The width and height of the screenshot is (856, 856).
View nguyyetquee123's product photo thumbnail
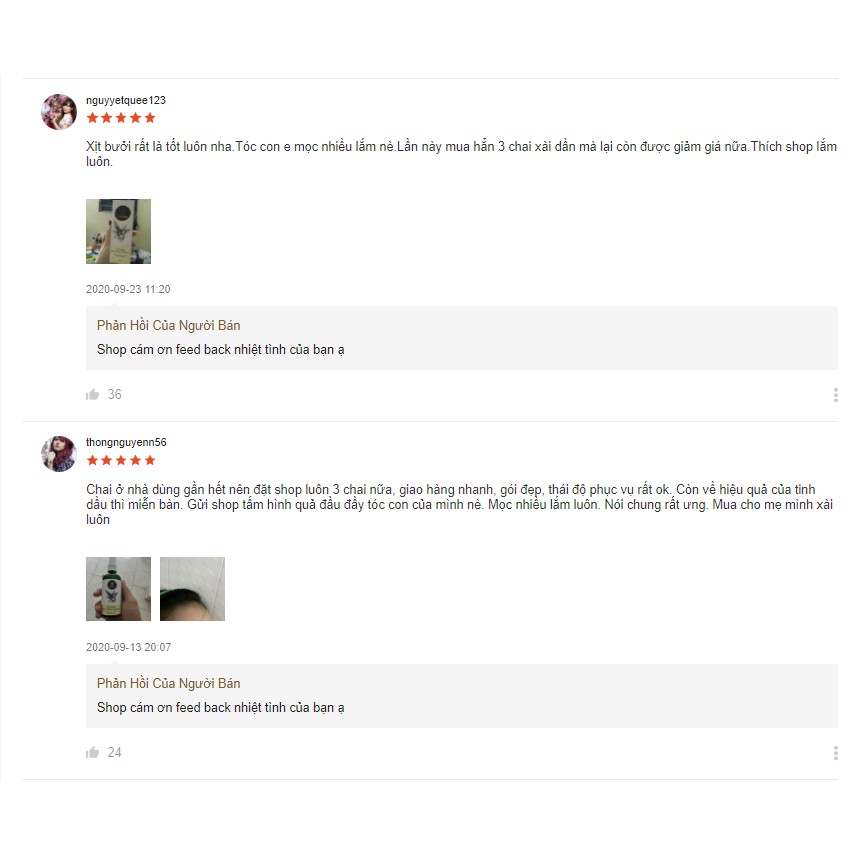pos(118,231)
